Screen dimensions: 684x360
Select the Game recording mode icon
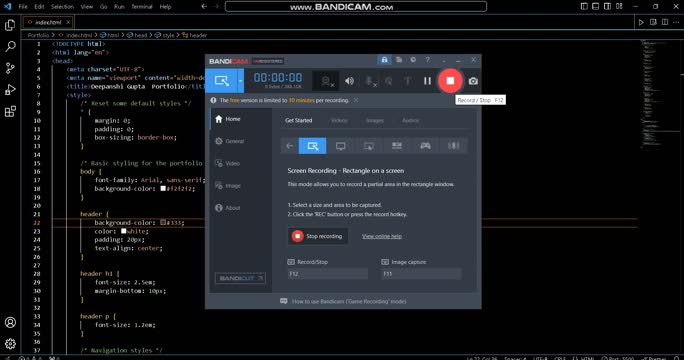[425, 146]
